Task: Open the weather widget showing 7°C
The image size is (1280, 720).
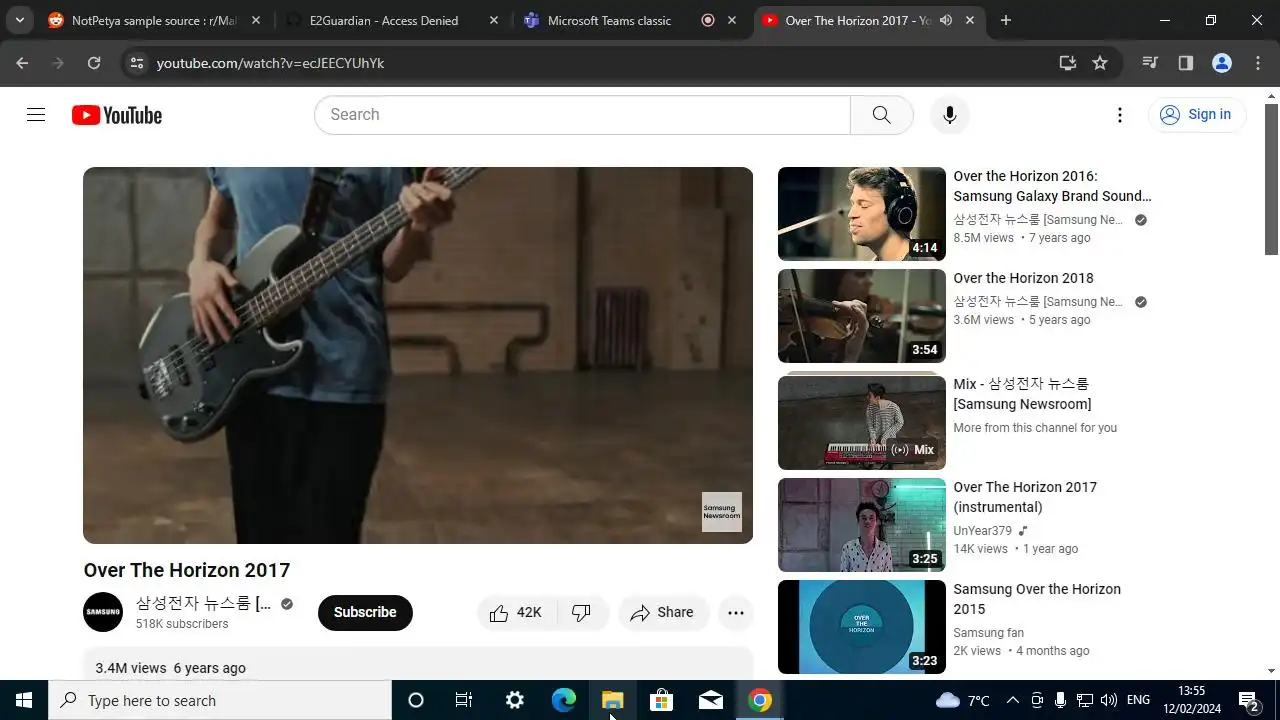Action: click(962, 701)
